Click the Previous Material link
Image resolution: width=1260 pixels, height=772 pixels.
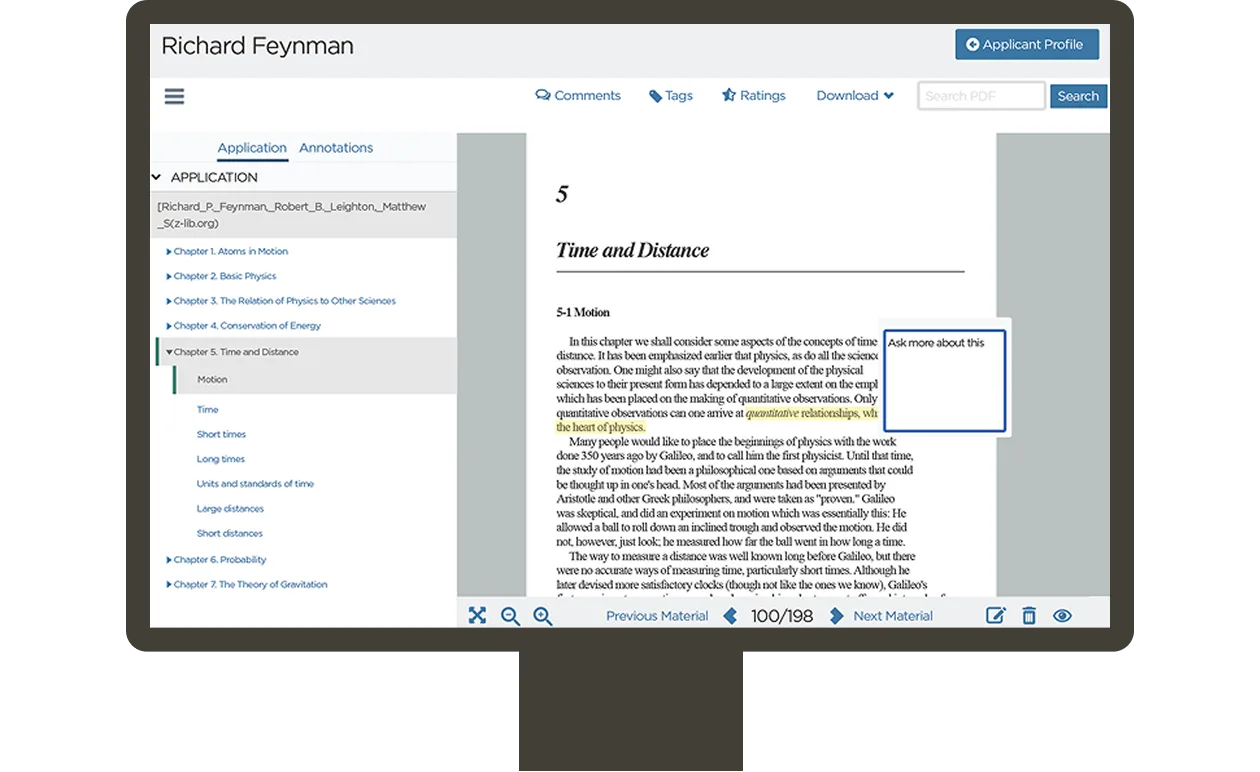(657, 616)
